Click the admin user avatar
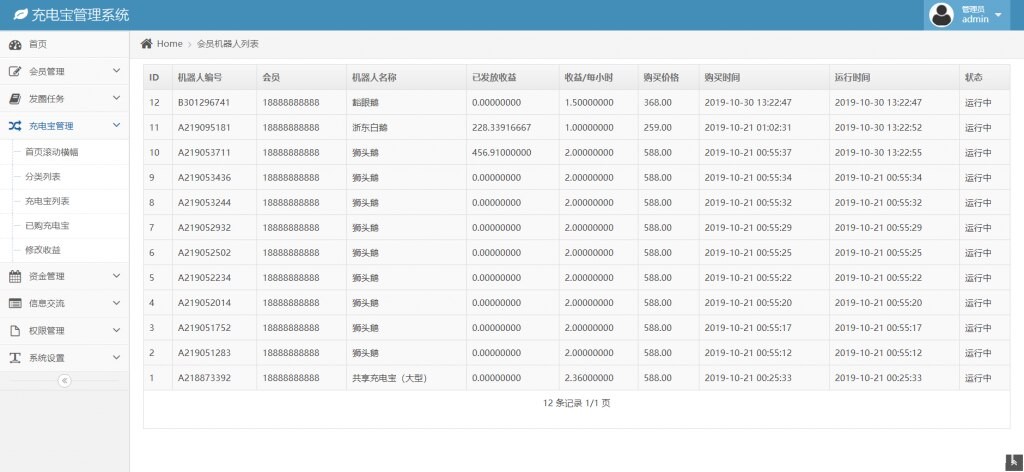This screenshot has width=1024, height=472. [x=941, y=15]
